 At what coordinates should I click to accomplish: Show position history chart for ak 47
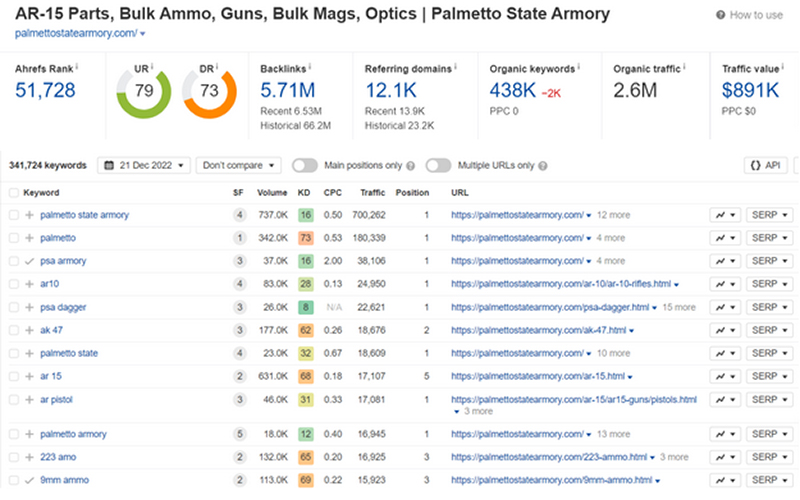(x=725, y=331)
